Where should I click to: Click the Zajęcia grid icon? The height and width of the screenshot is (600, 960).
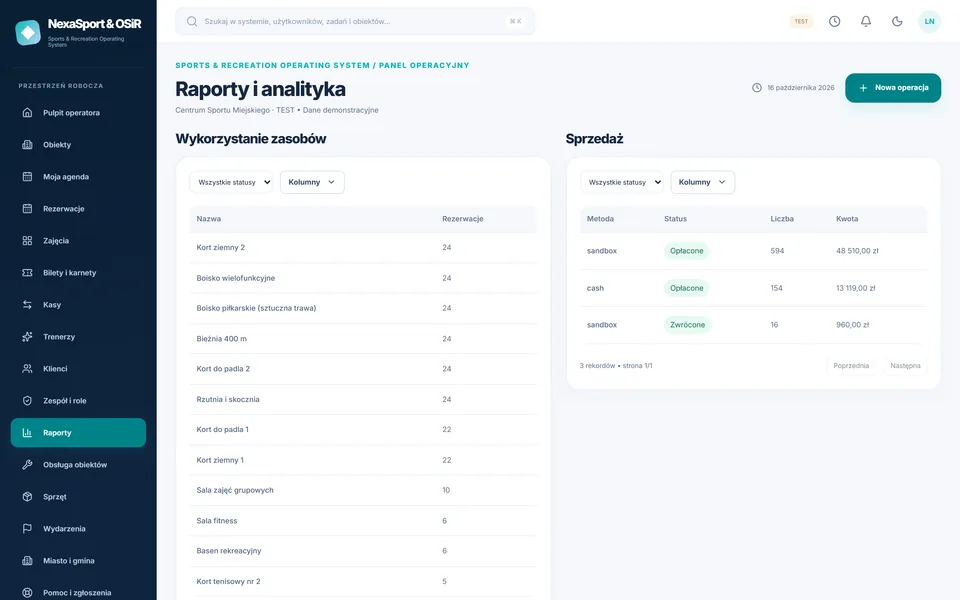click(x=28, y=241)
